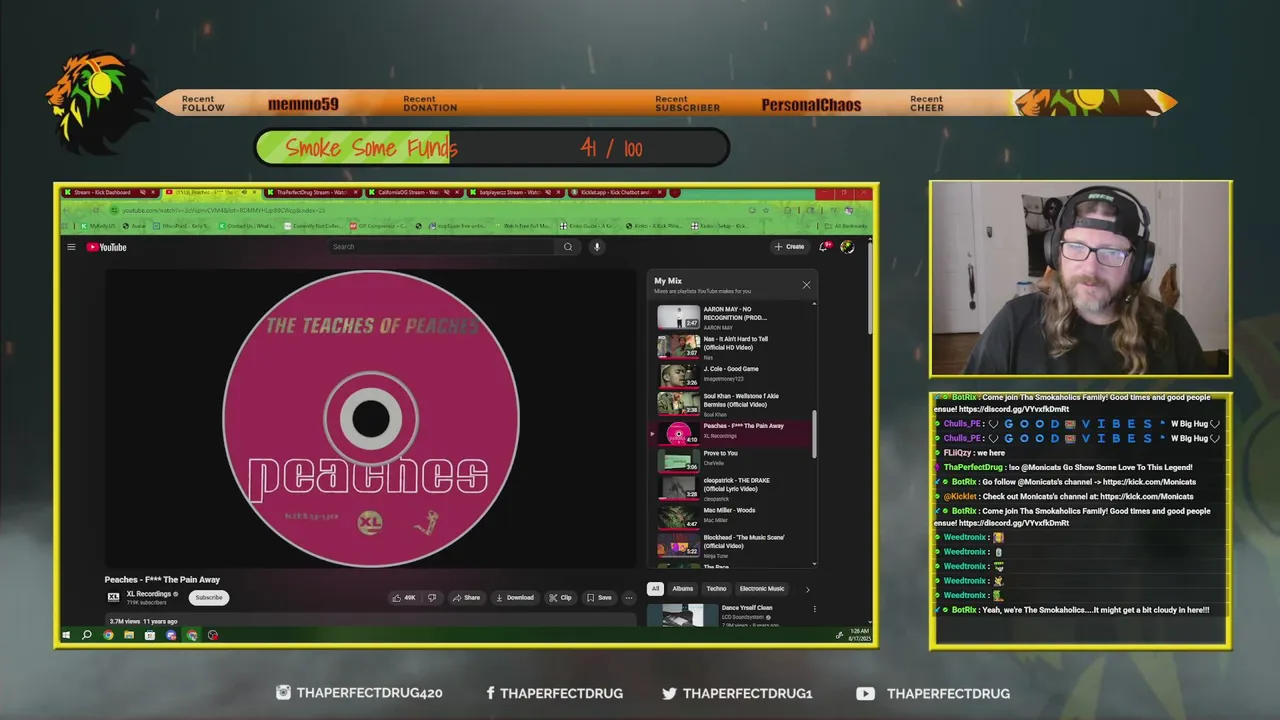Go to the YouTube home logo
Viewport: 1280px width, 720px height.
click(106, 247)
